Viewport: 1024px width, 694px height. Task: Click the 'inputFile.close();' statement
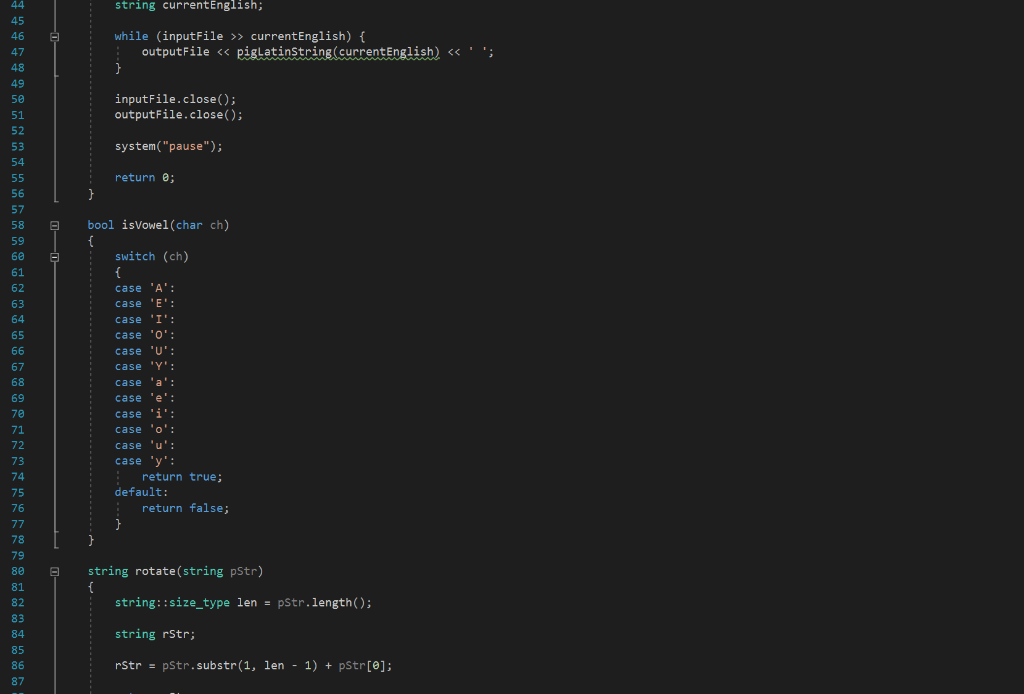pyautogui.click(x=175, y=99)
